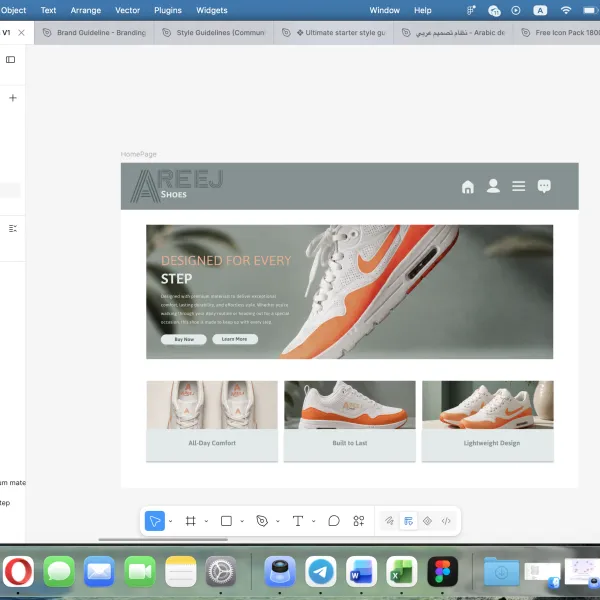Screen dimensions: 600x600
Task: Click the user profile icon in design header
Action: 493,186
